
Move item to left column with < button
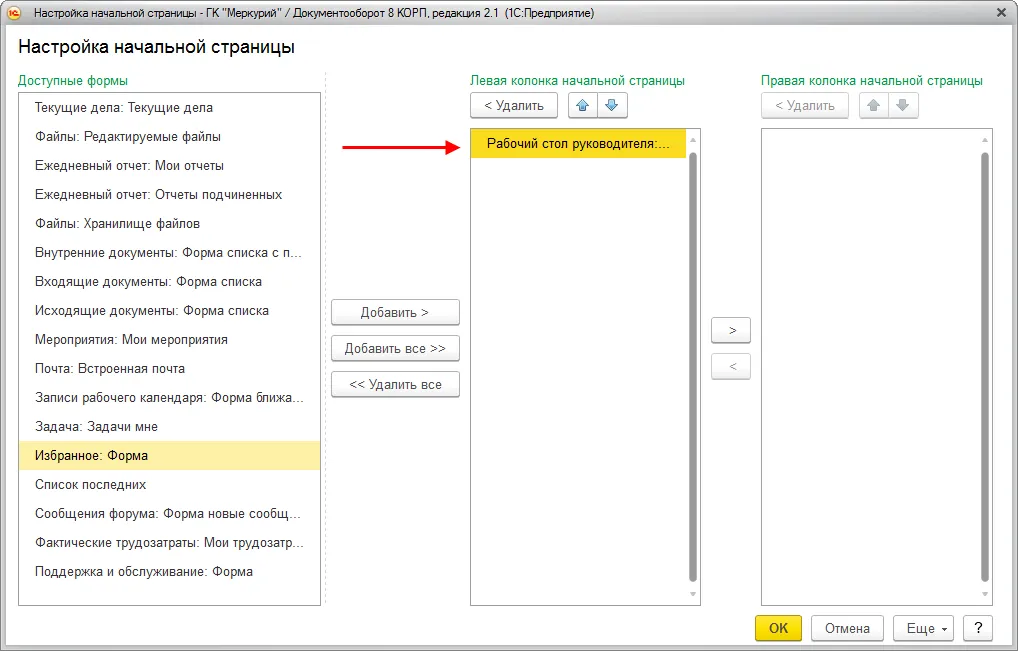coord(731,366)
